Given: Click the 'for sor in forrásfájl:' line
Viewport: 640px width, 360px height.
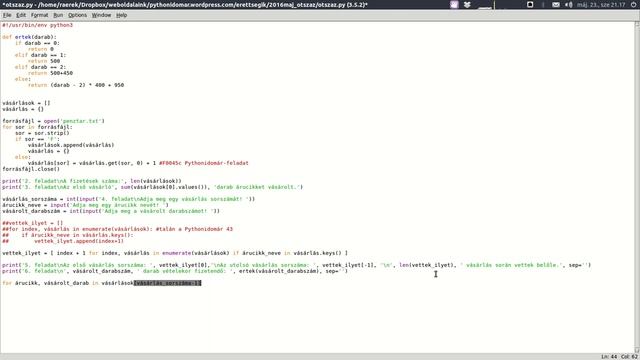Looking at the screenshot, I should tap(37, 127).
